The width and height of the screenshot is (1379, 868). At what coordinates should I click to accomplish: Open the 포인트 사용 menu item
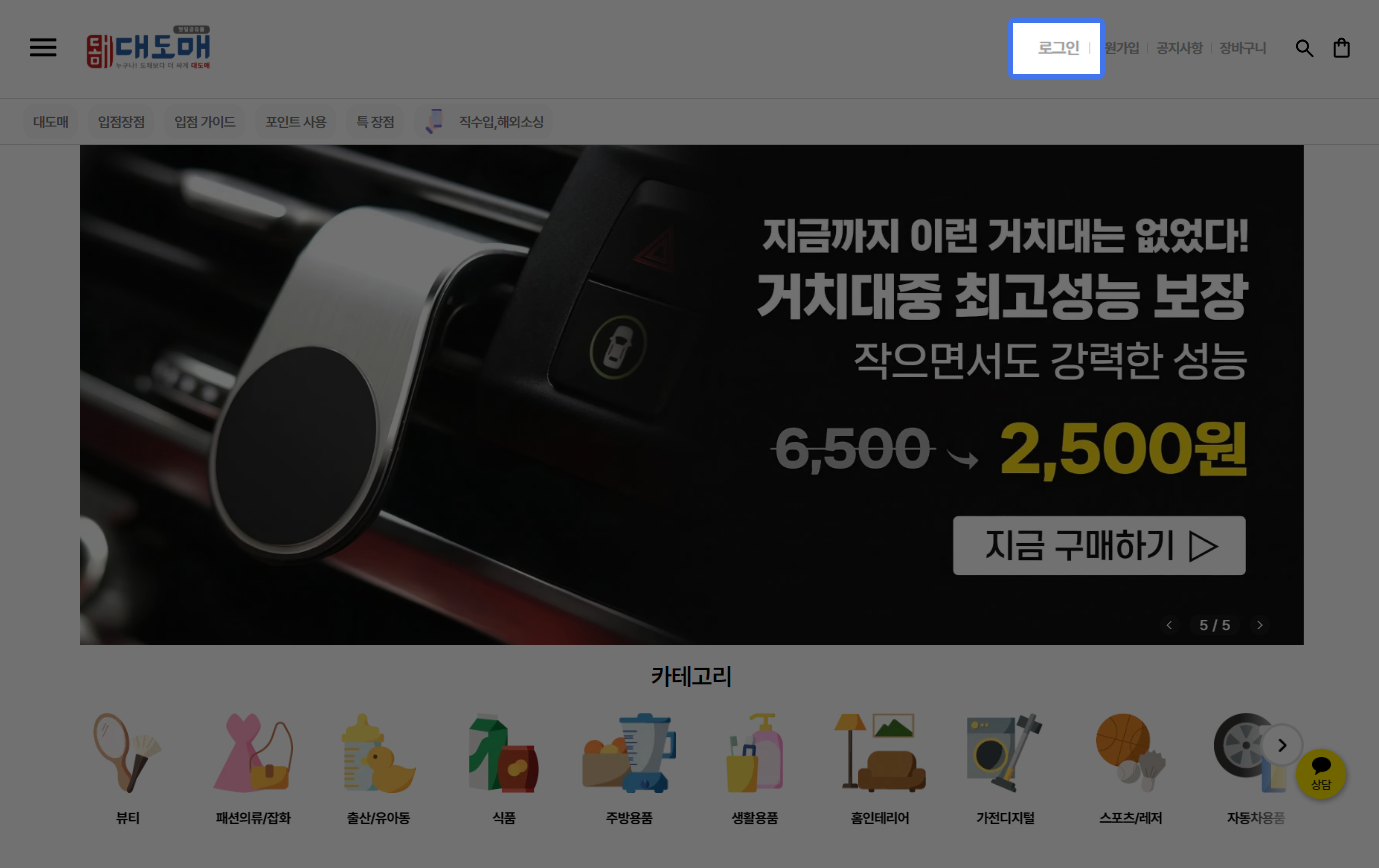(296, 122)
